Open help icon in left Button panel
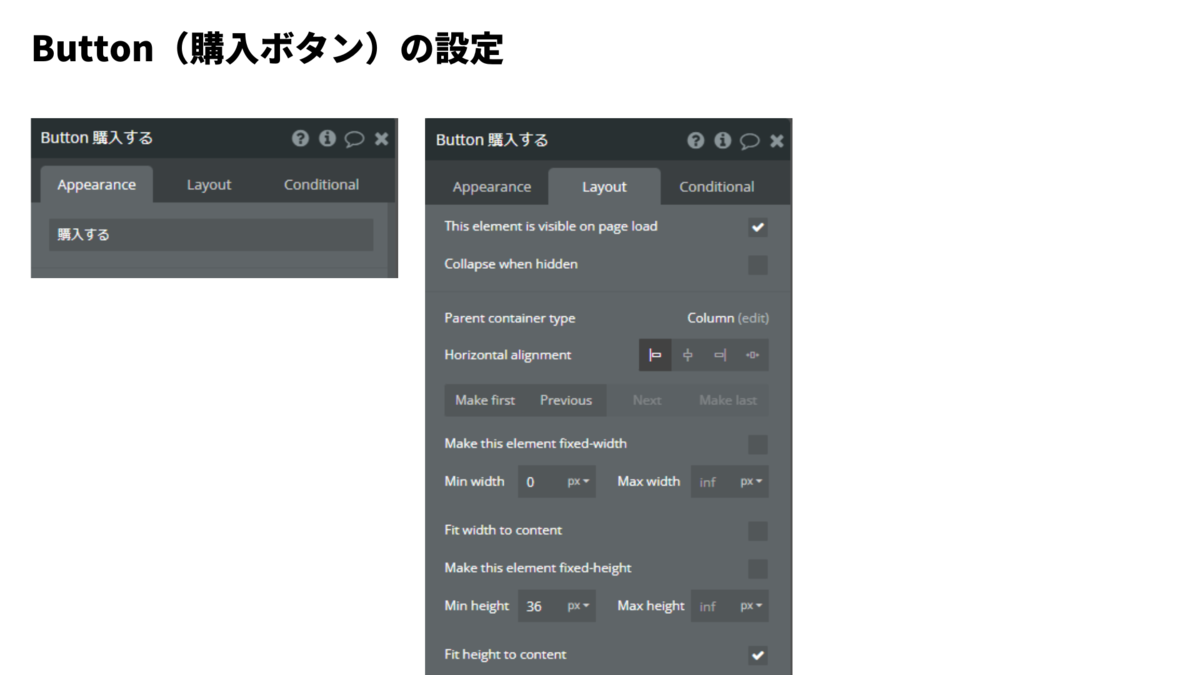Viewport: 1200px width, 675px height. 300,139
